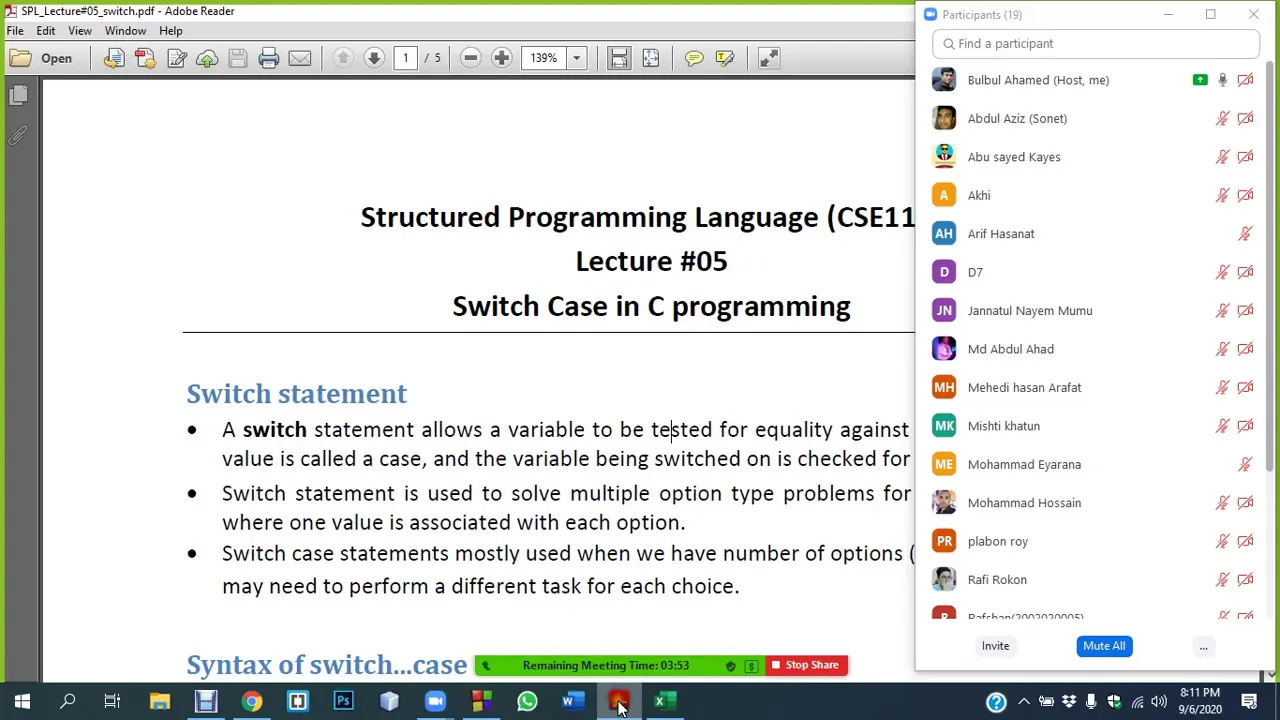The image size is (1280, 720).
Task: Click the Remaining Meeting Time indicator
Action: click(605, 665)
